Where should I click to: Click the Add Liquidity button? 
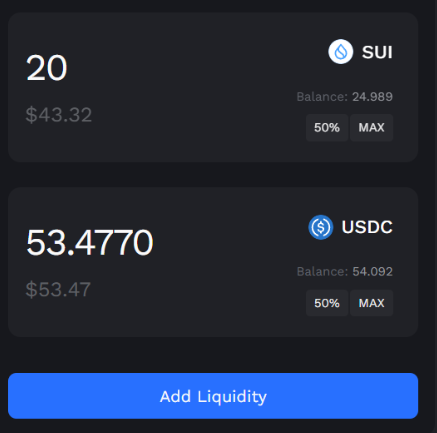[213, 396]
